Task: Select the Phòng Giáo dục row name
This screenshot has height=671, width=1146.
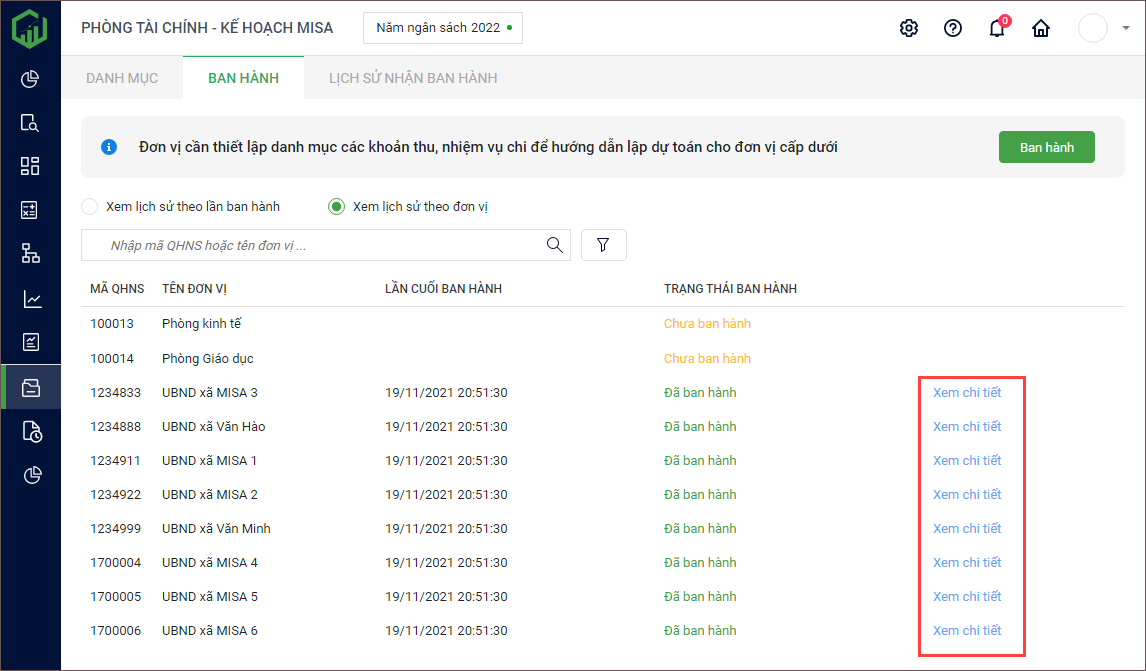Action: point(208,358)
